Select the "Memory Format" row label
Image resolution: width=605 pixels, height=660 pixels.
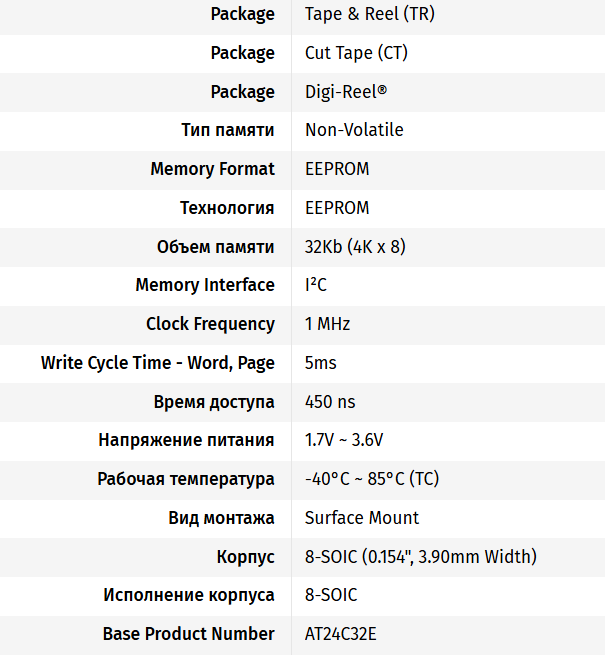coord(212,169)
